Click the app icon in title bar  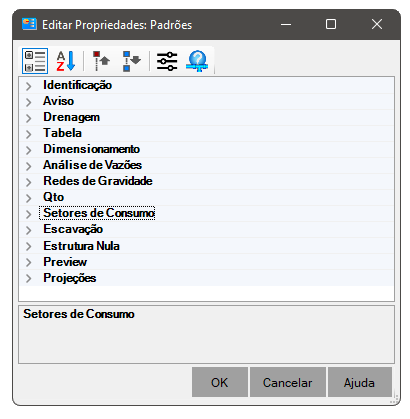[29, 24]
